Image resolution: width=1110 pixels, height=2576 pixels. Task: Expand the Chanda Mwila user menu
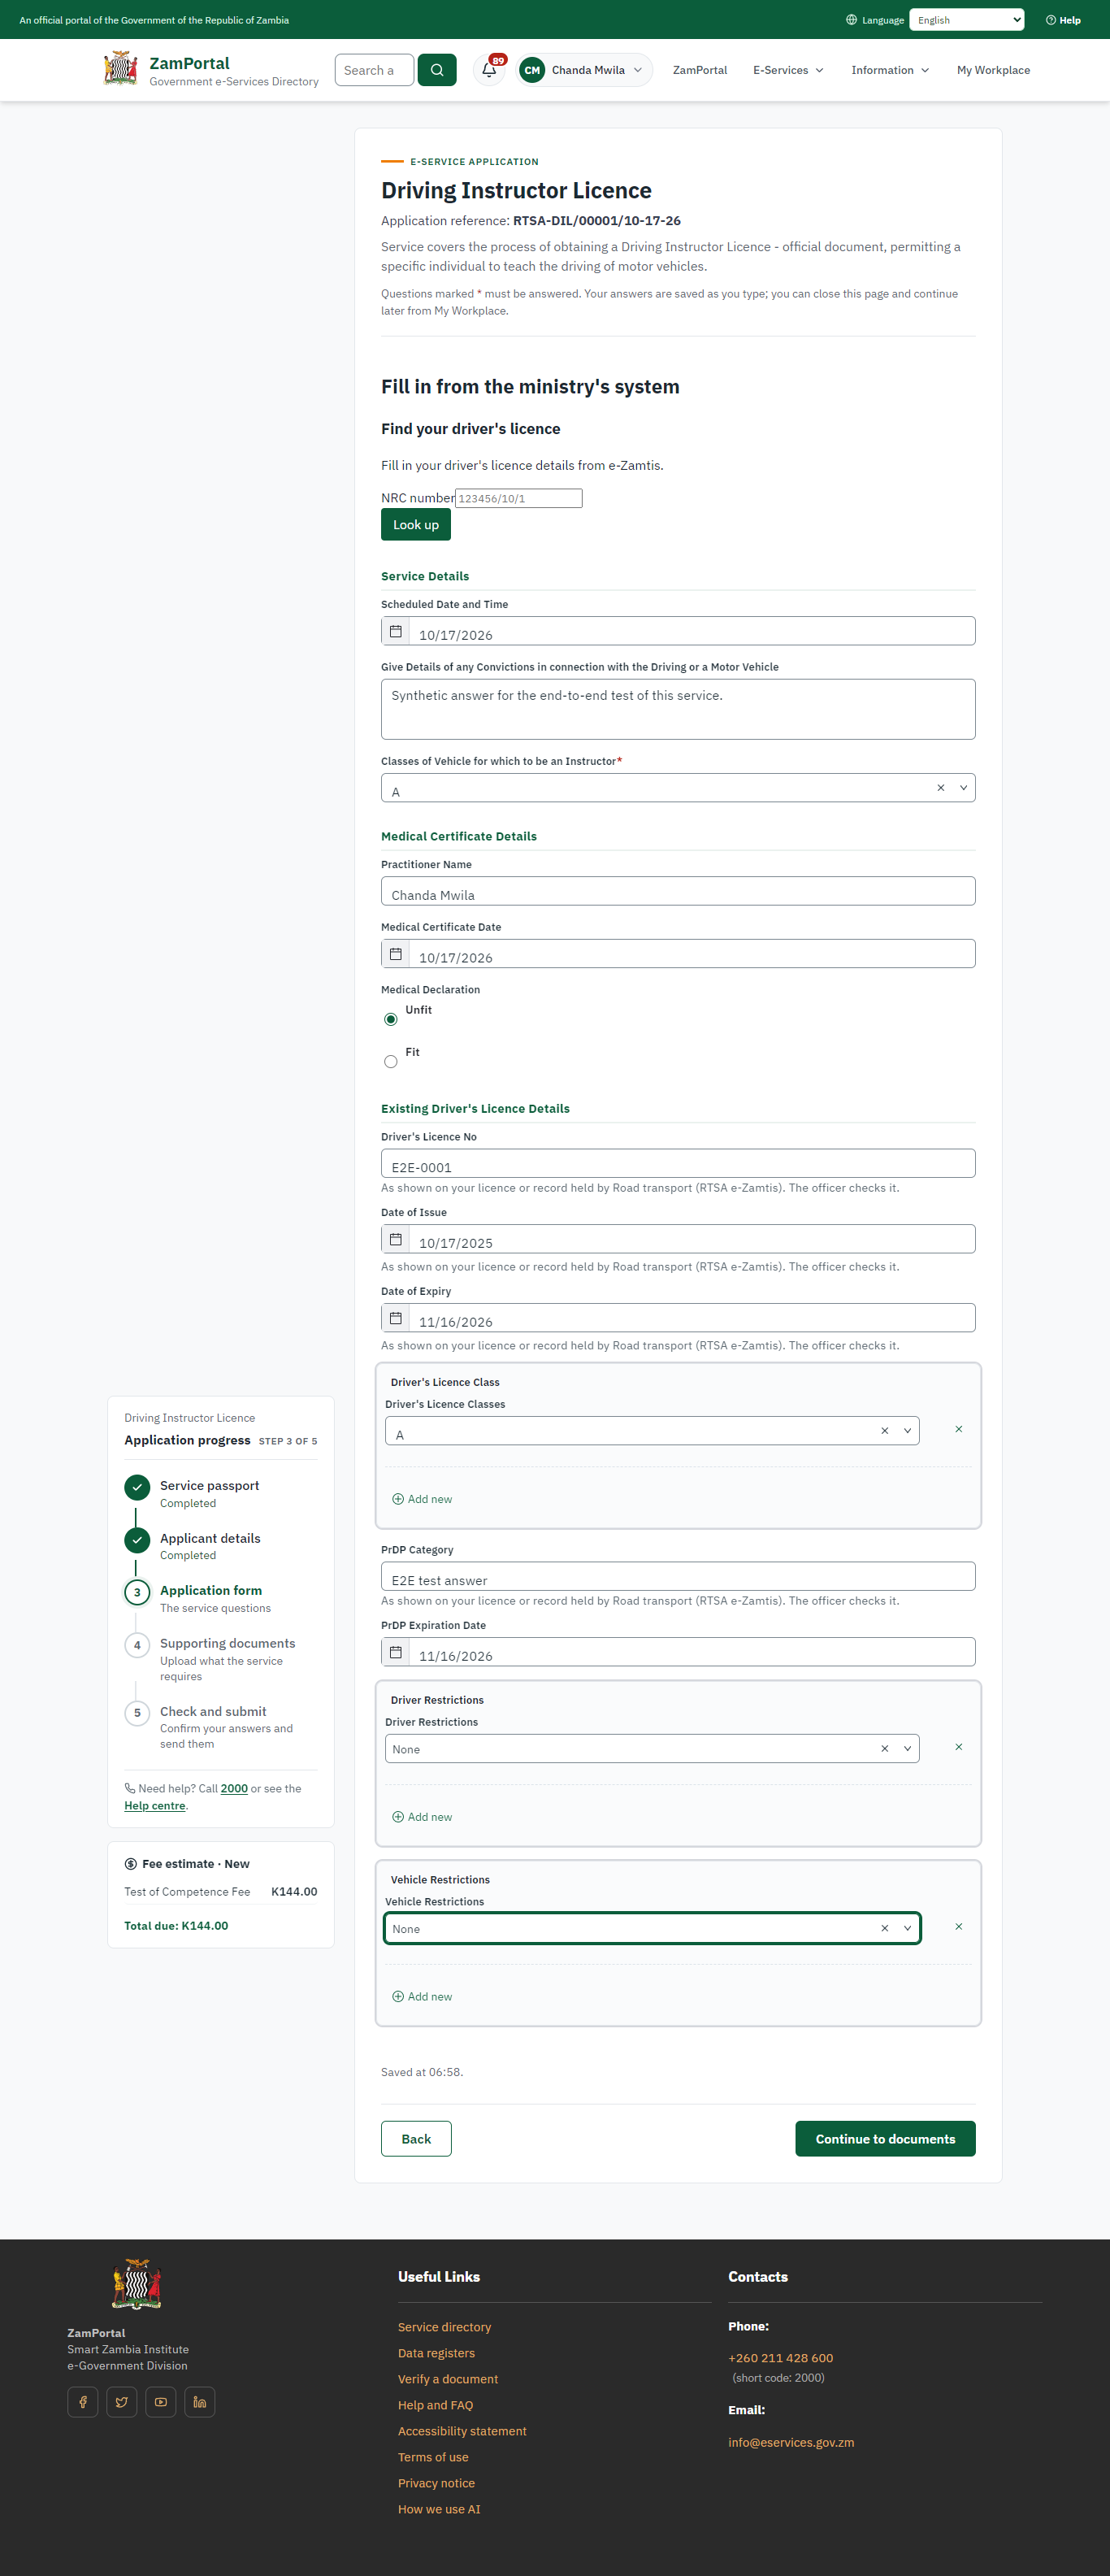click(585, 70)
